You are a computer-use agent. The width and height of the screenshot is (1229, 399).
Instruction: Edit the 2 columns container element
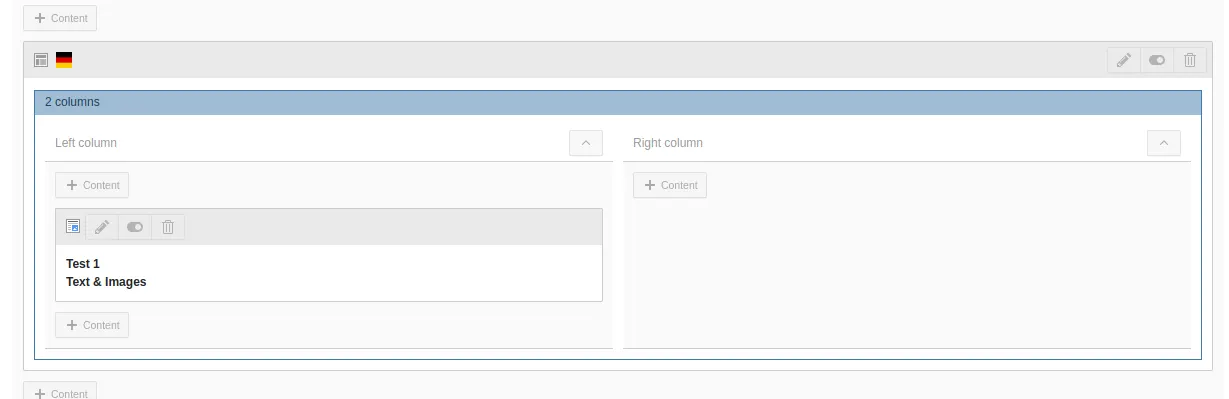click(1124, 60)
